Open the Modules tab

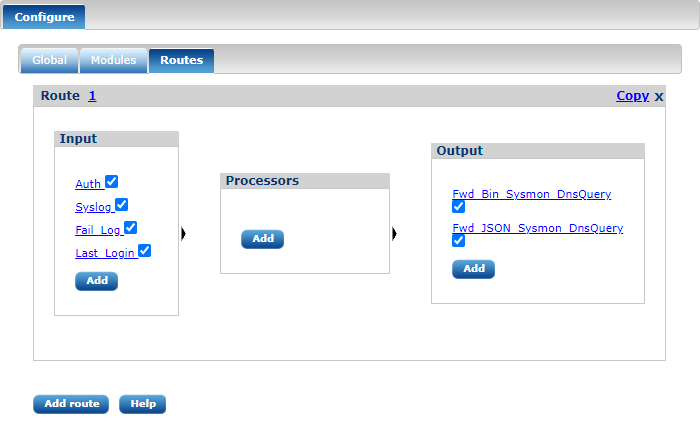[x=113, y=60]
